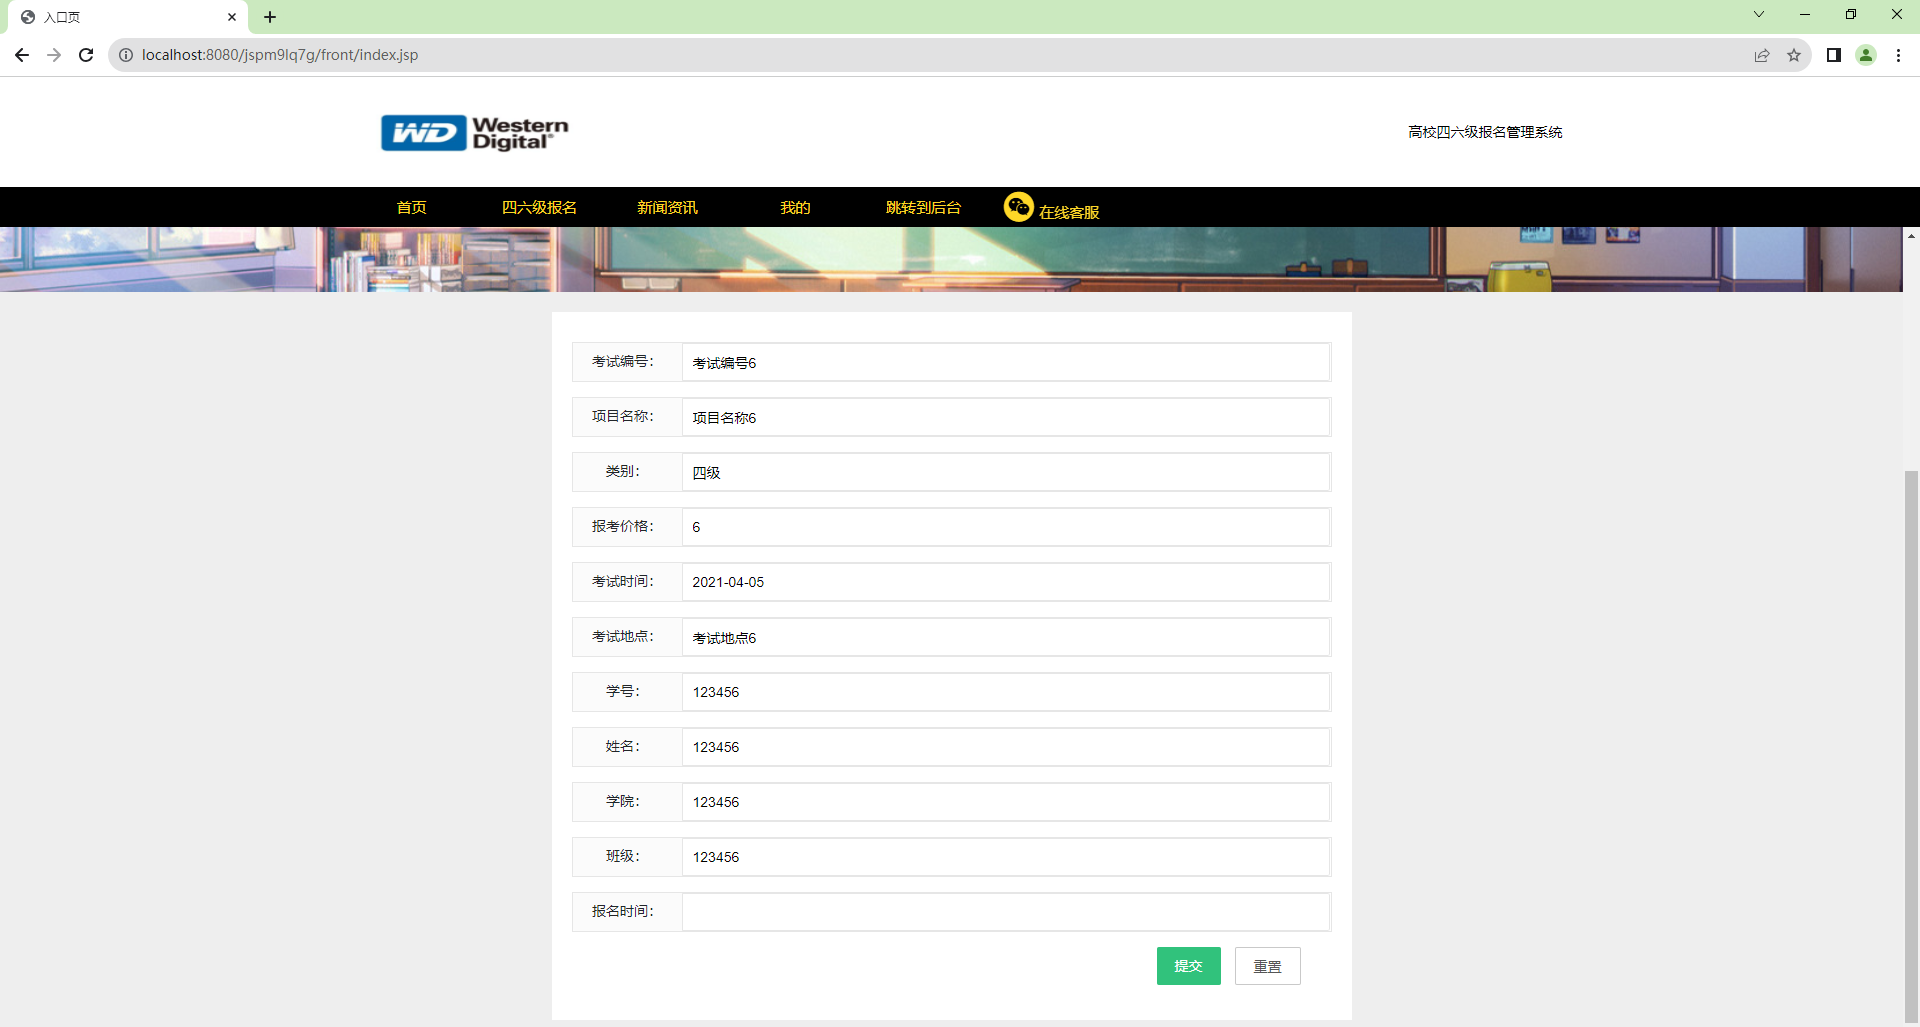Open the 在线客服 customer service chat icon

(x=1019, y=207)
